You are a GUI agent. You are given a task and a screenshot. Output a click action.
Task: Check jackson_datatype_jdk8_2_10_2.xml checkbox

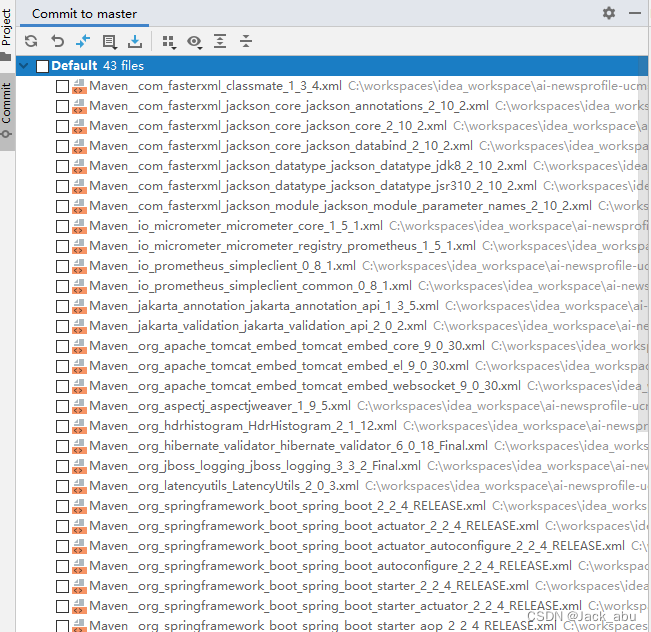[62, 166]
